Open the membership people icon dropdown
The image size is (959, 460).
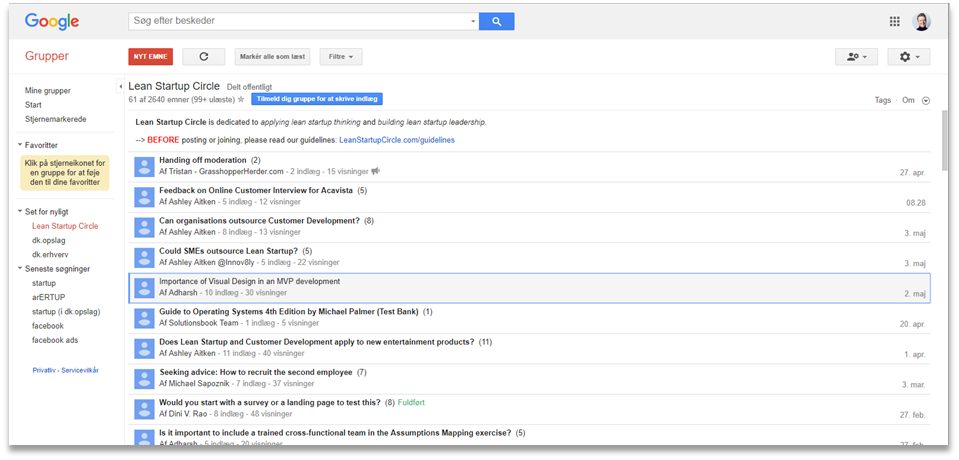pyautogui.click(x=856, y=57)
